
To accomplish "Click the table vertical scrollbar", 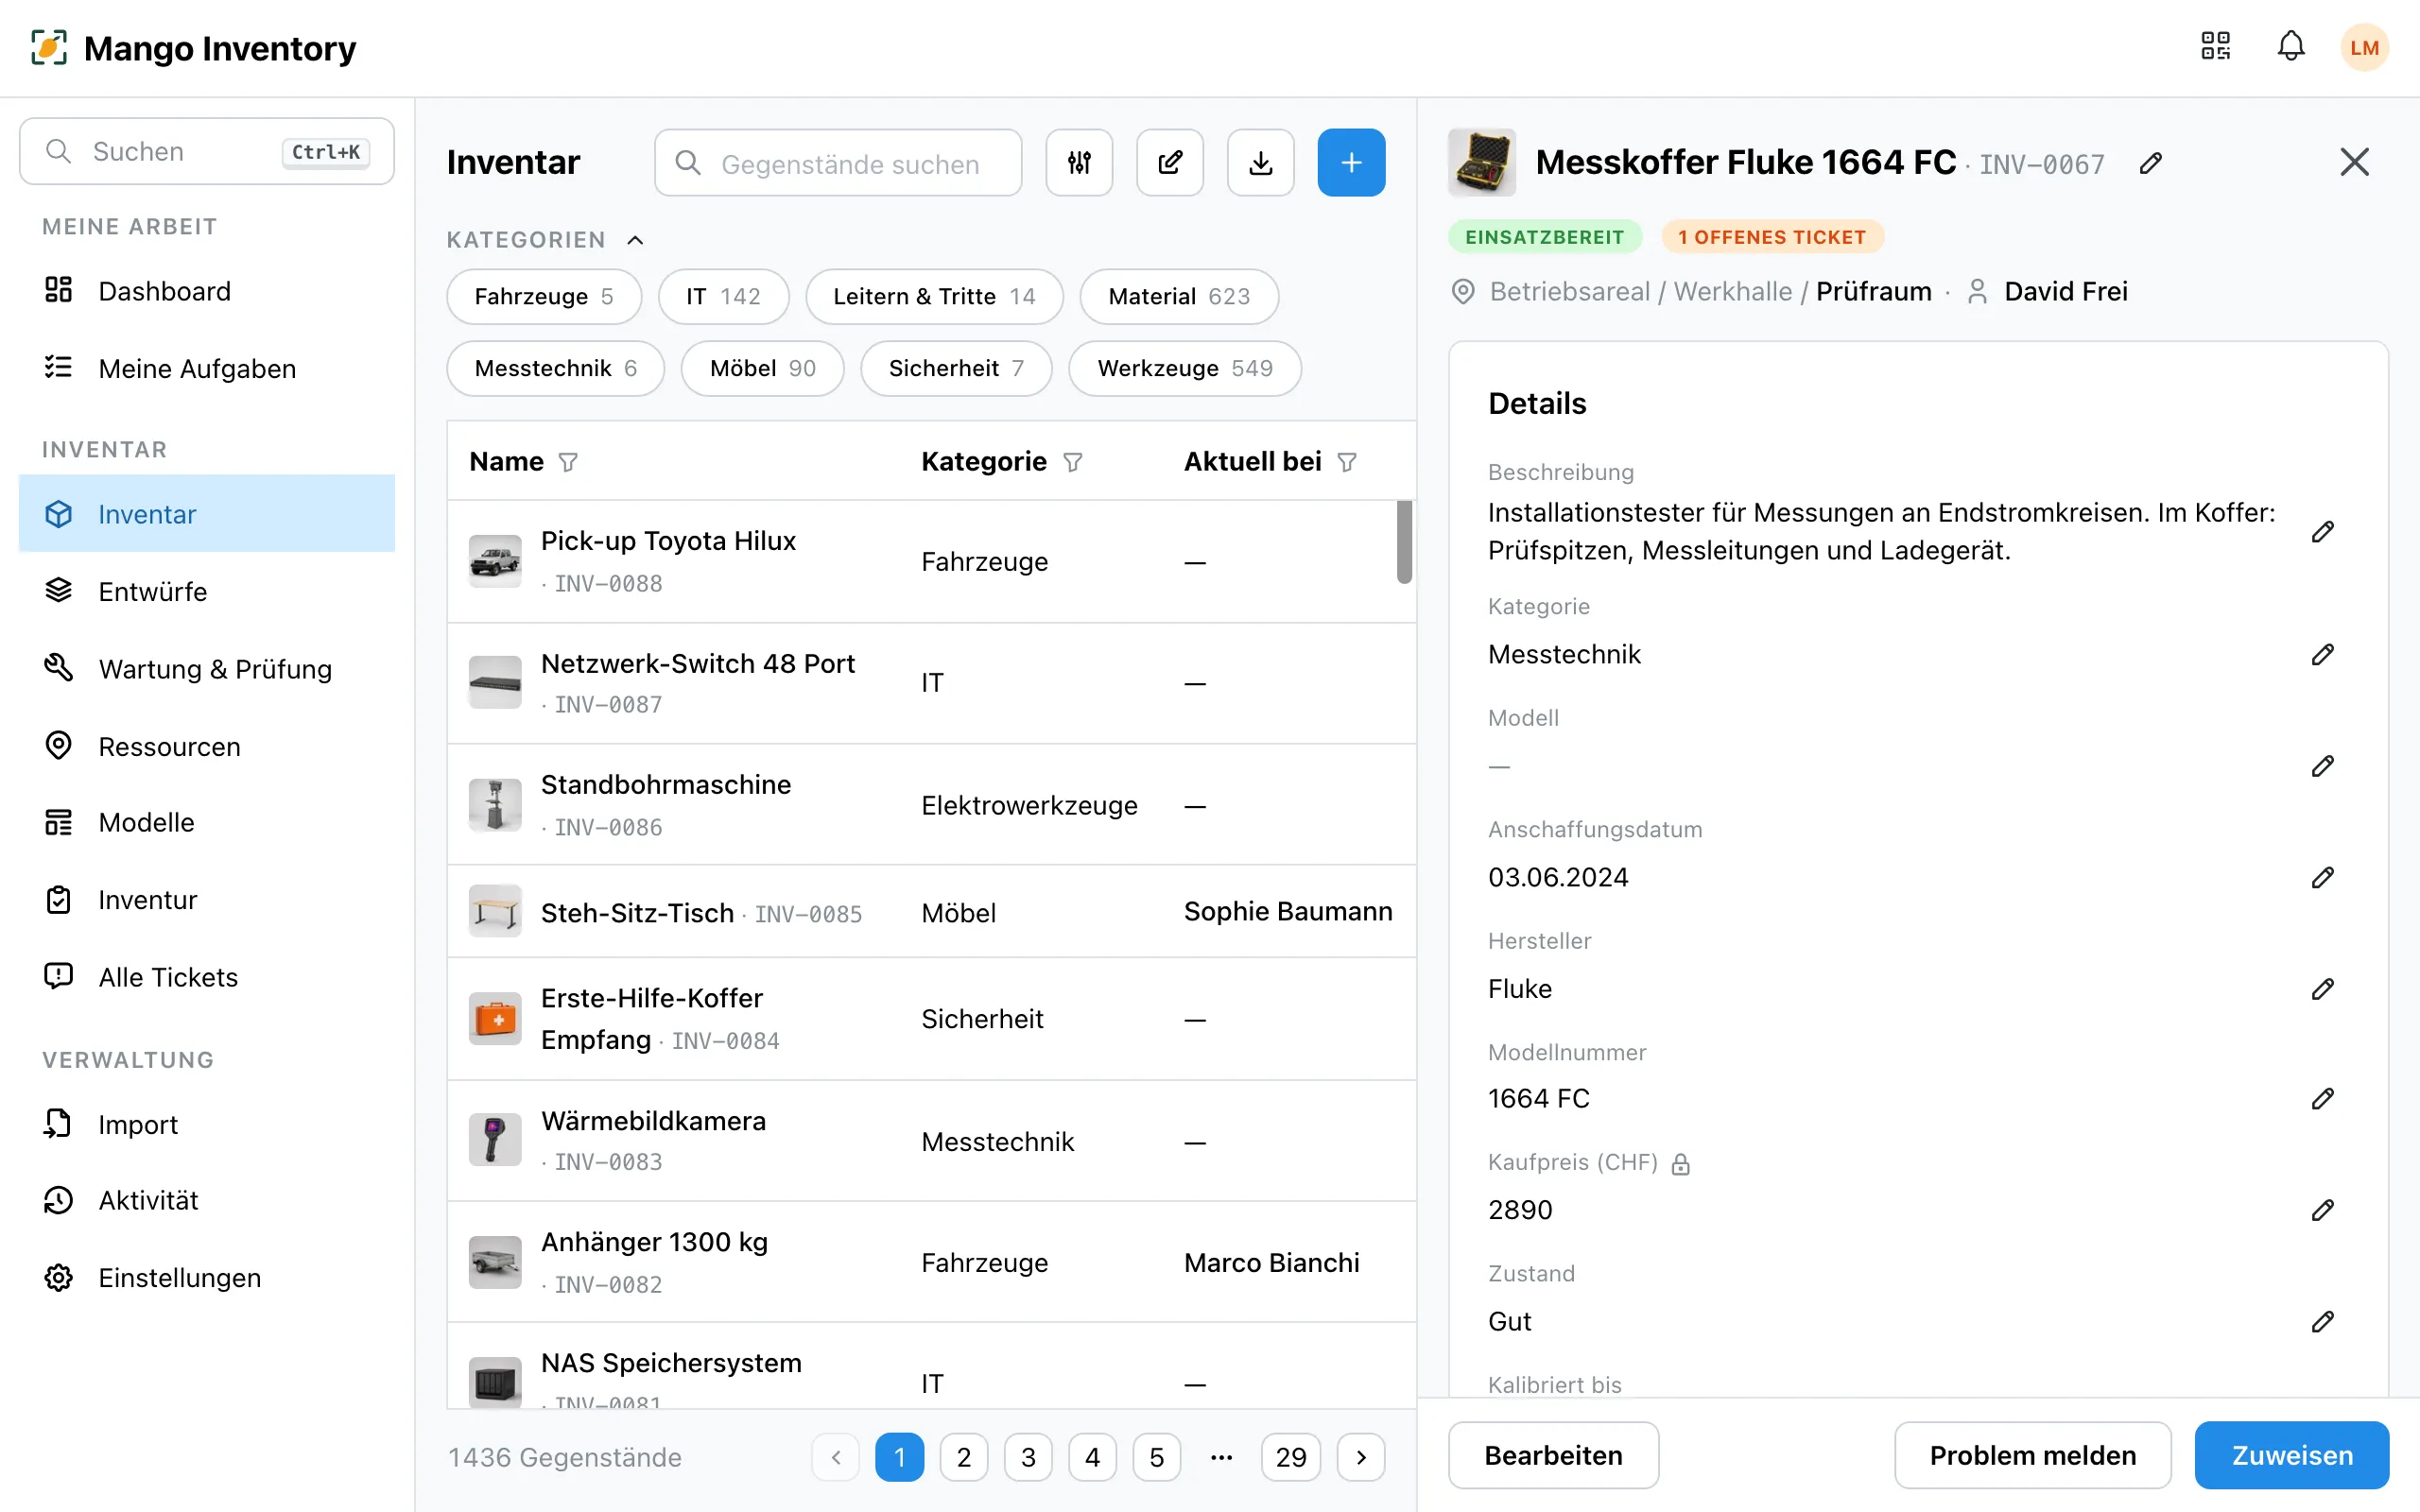I will click(x=1404, y=542).
